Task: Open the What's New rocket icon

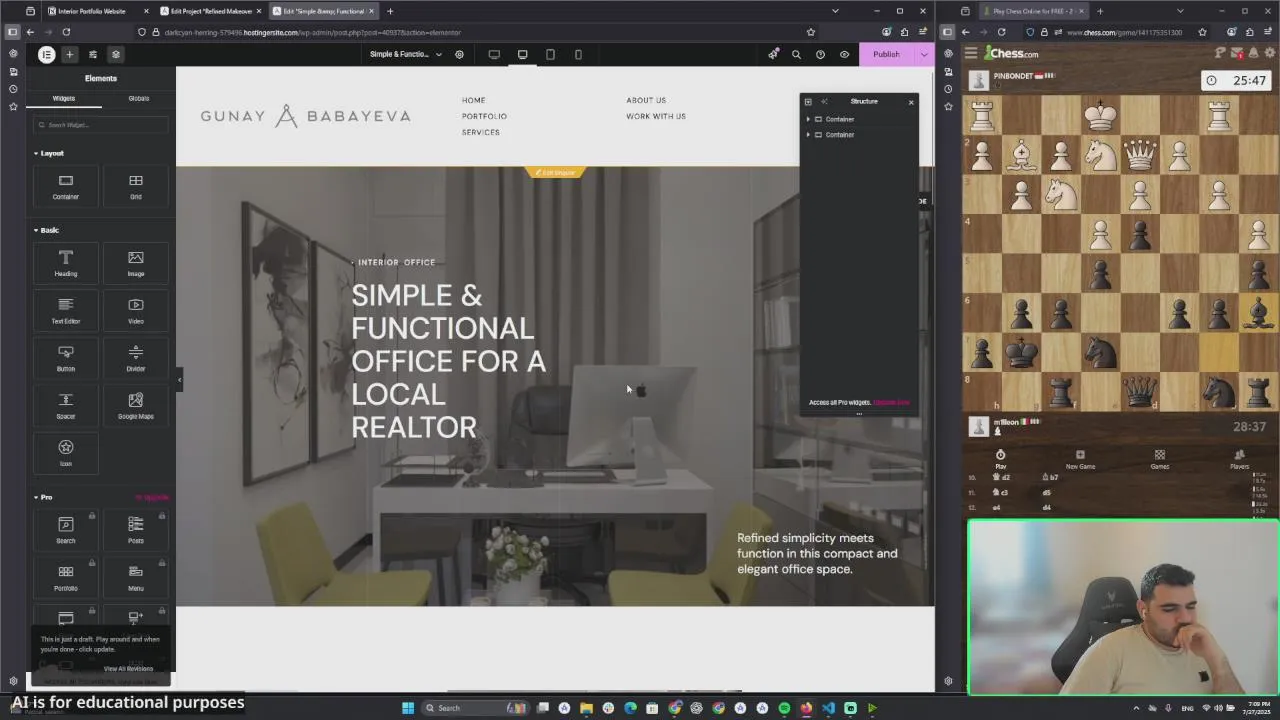Action: [x=773, y=54]
